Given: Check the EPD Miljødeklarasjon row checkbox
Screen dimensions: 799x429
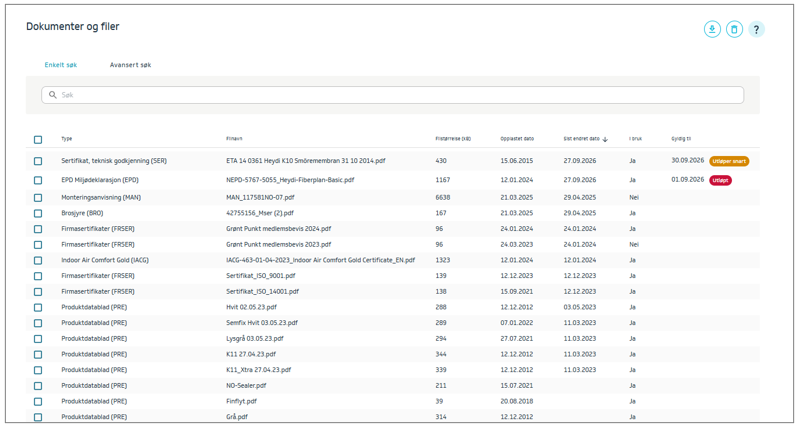Looking at the screenshot, I should point(38,180).
